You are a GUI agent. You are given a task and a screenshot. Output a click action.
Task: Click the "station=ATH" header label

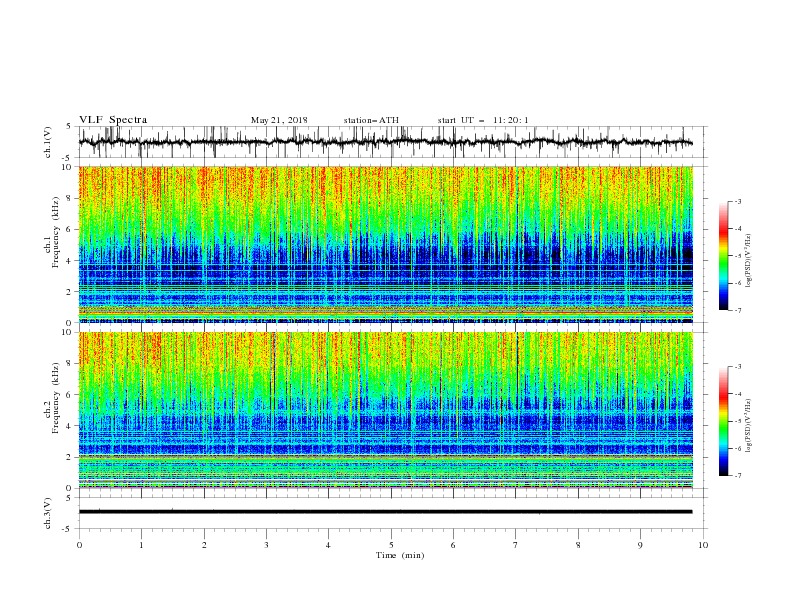(371, 120)
